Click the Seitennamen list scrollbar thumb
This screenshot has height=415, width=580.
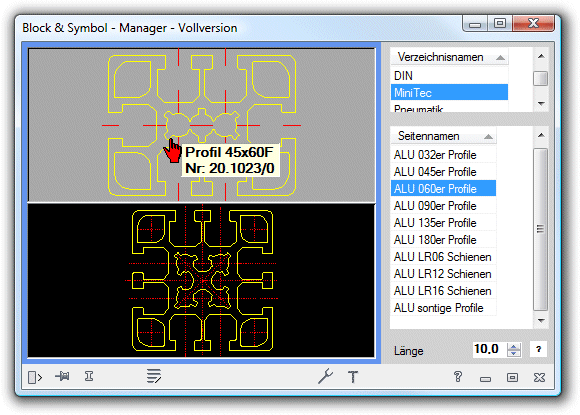point(540,229)
